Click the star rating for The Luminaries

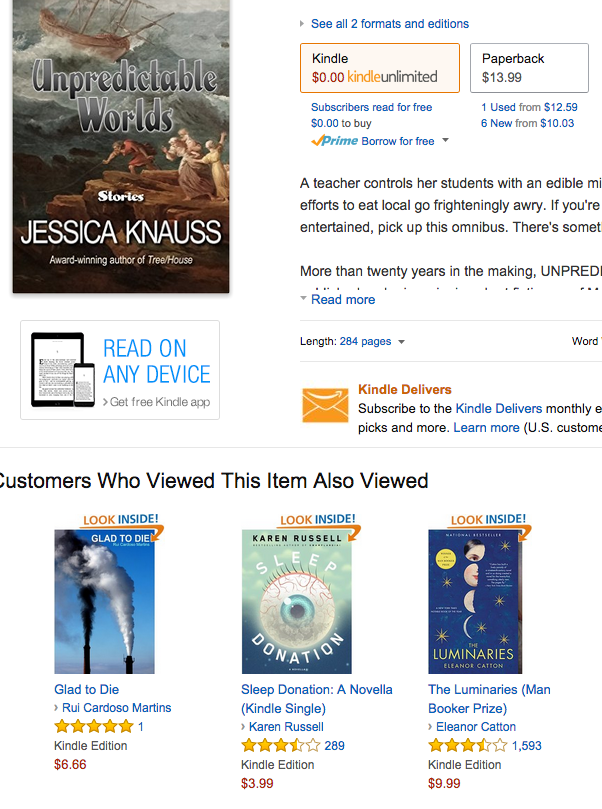point(468,746)
